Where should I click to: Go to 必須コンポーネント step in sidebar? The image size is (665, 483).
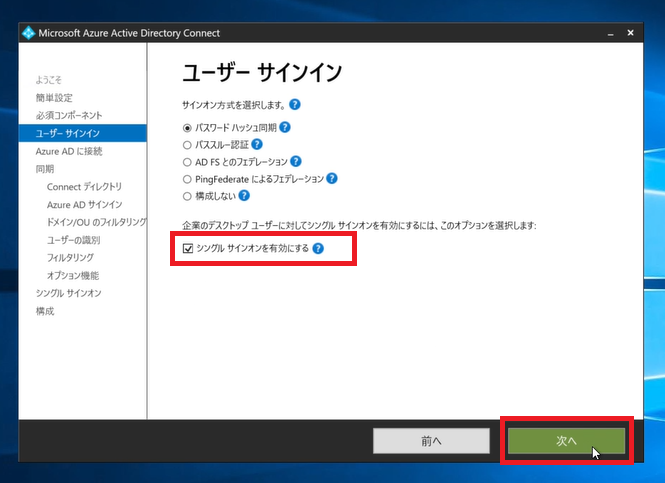(x=69, y=115)
